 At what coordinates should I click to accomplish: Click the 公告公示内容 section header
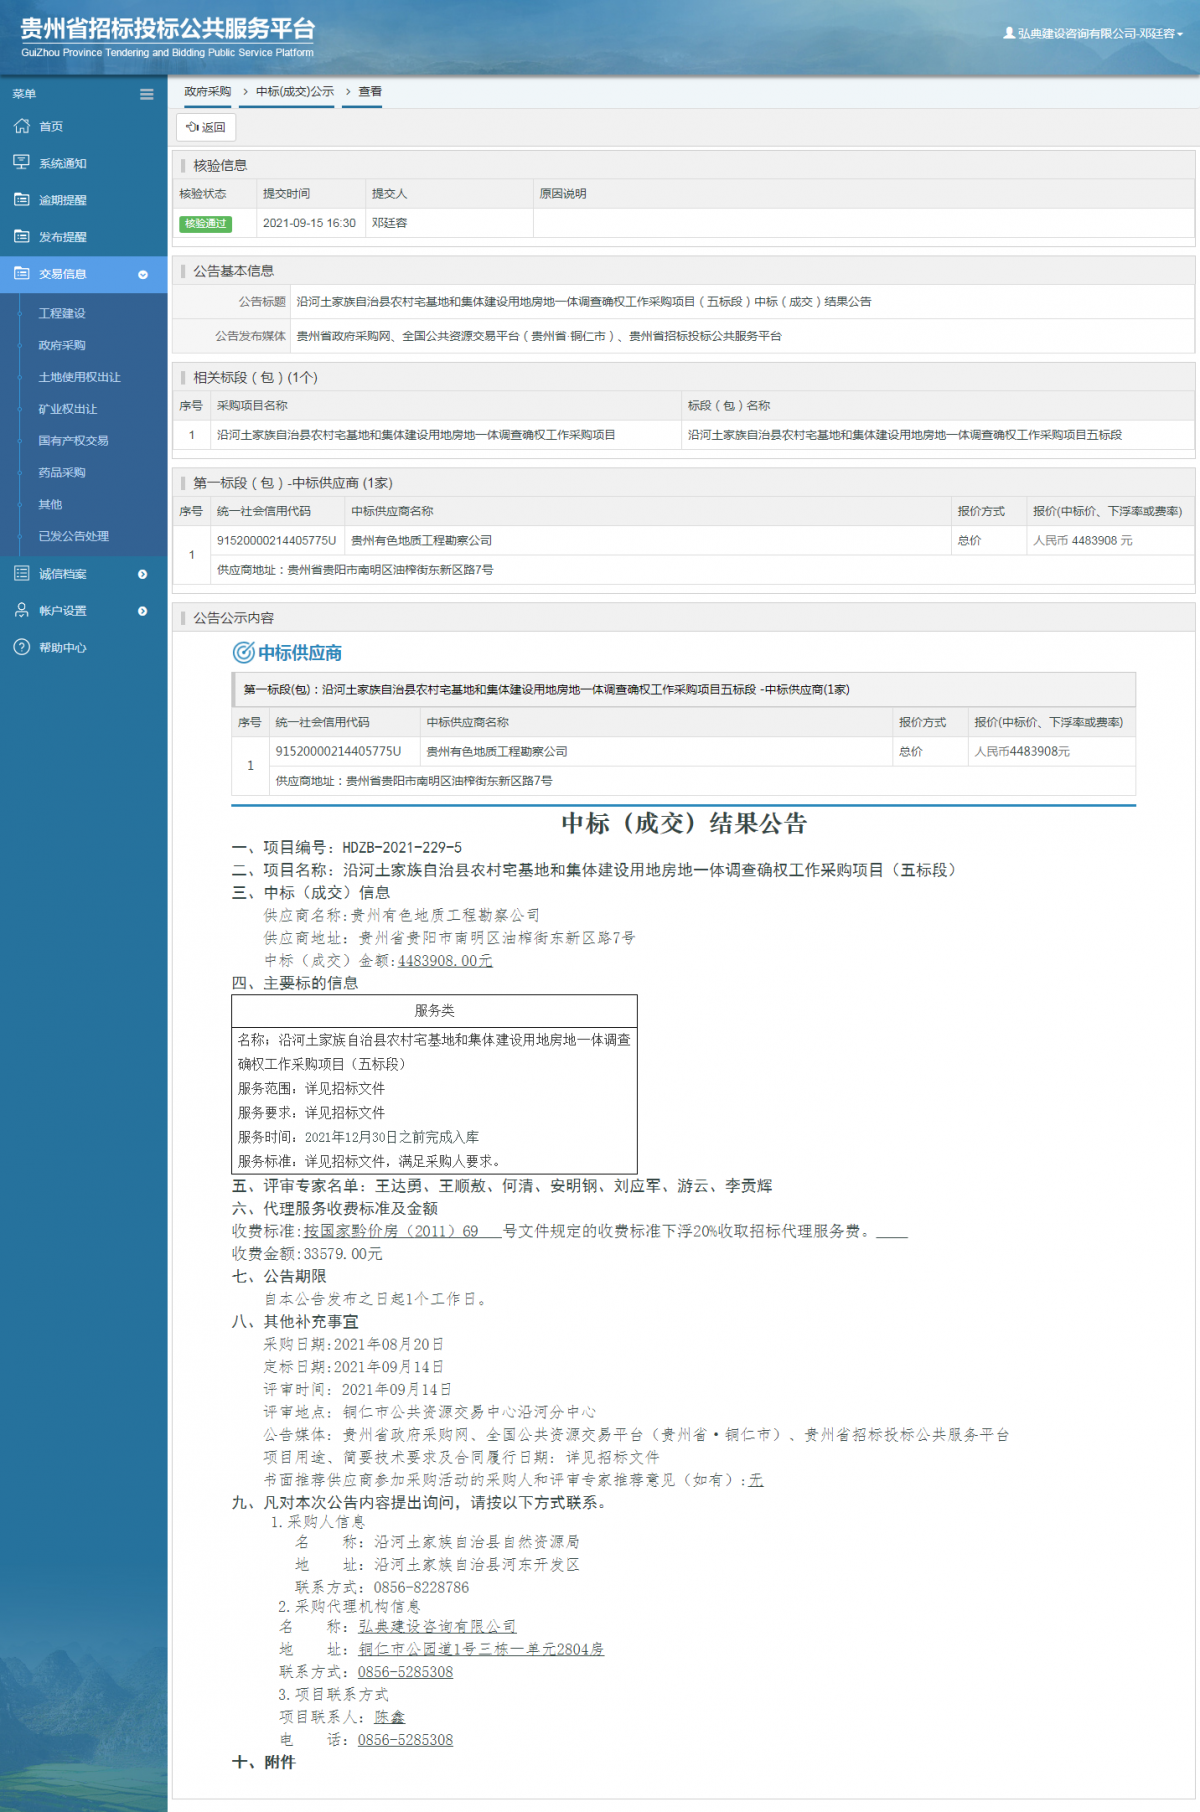(684, 618)
